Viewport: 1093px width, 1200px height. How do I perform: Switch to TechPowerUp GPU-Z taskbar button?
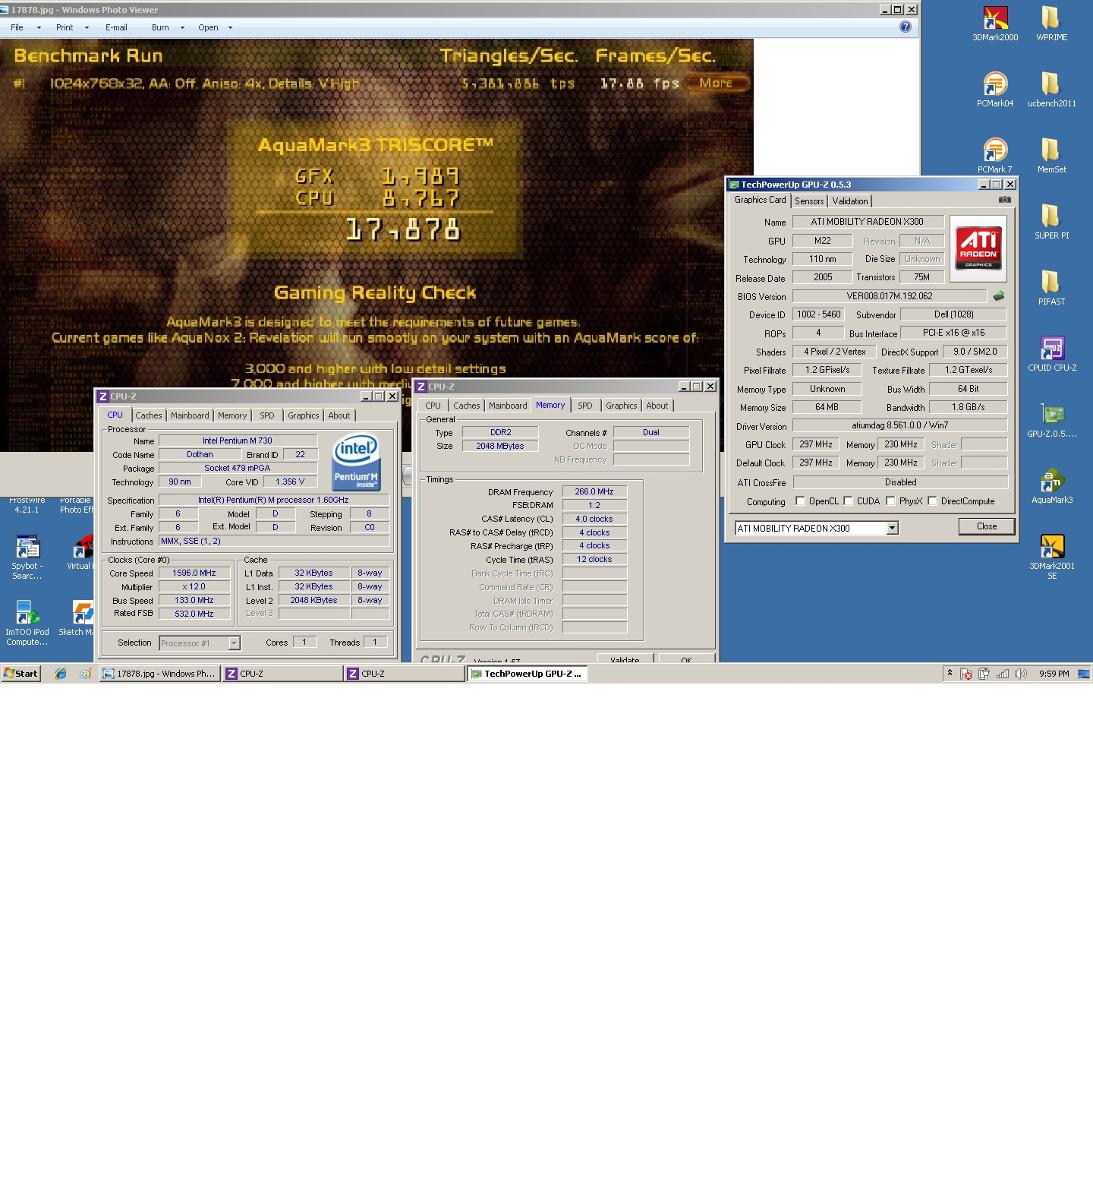click(x=526, y=674)
